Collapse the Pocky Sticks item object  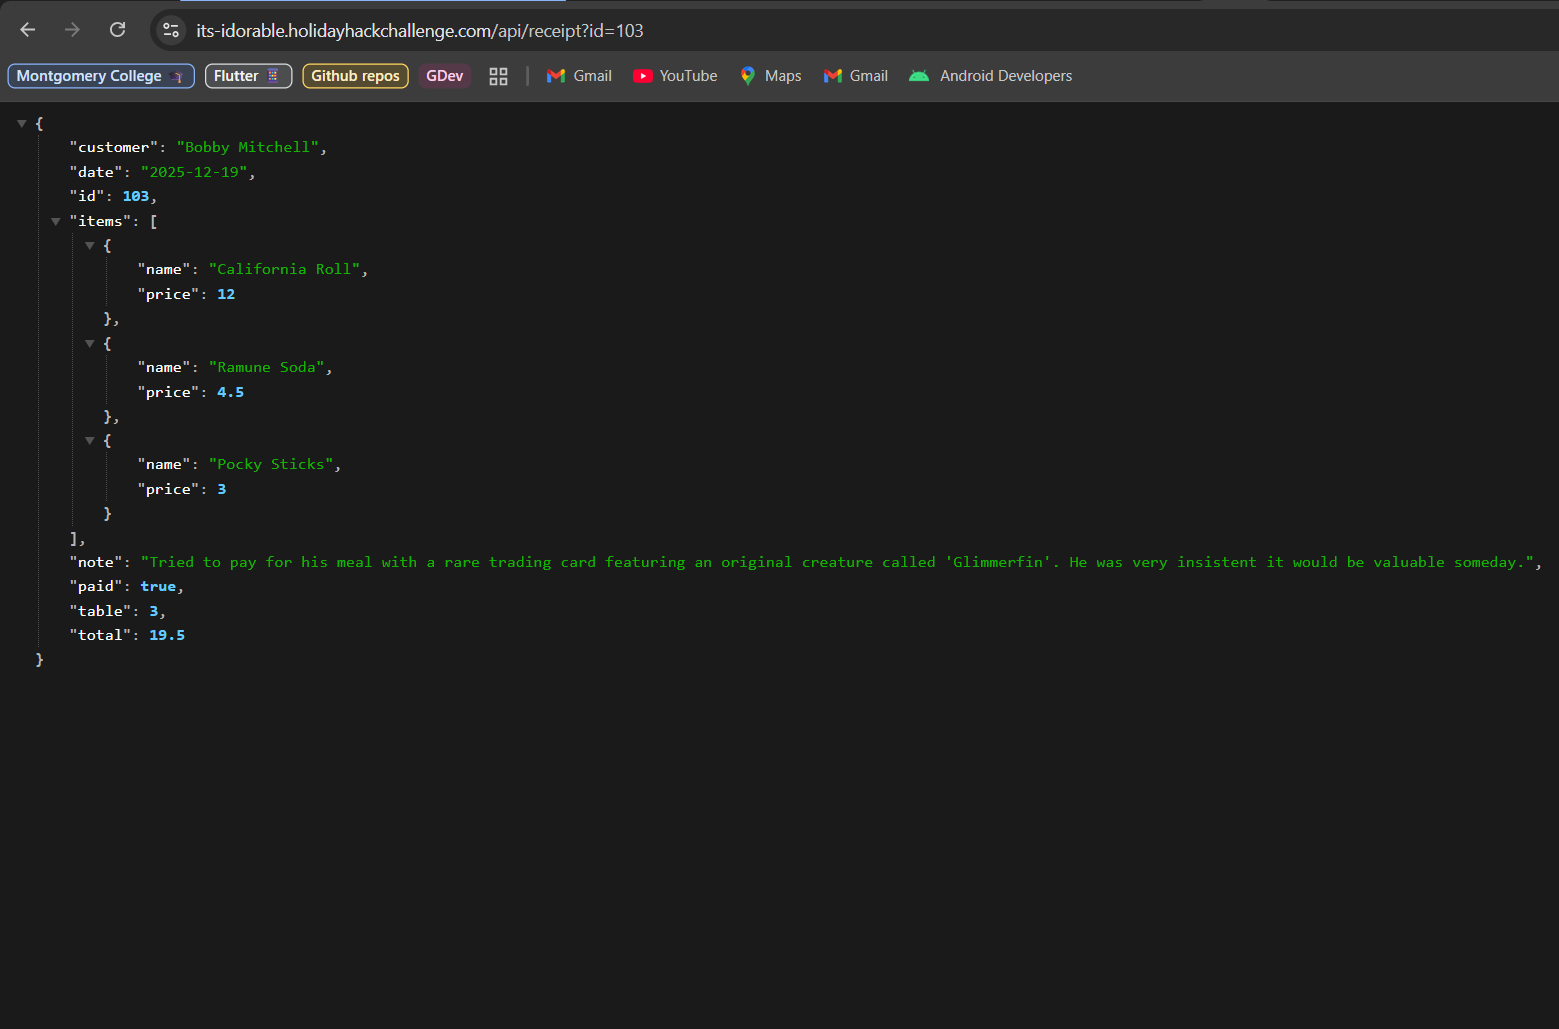90,441
